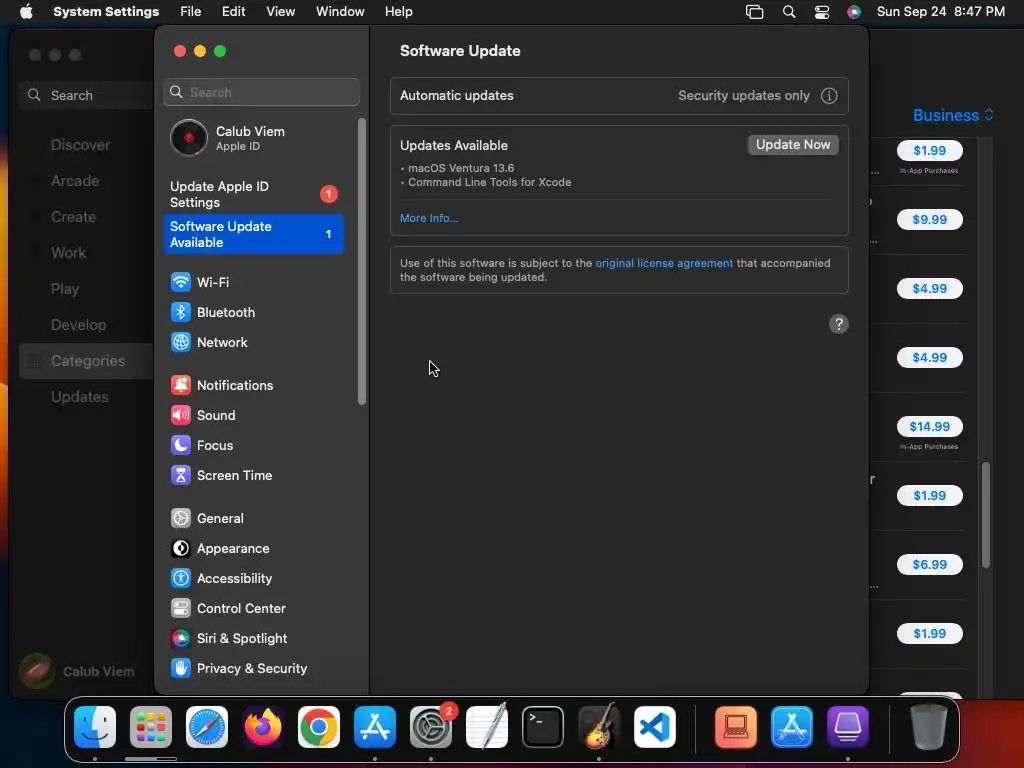
Task: Open Bluetooth settings pane
Action: (213, 312)
